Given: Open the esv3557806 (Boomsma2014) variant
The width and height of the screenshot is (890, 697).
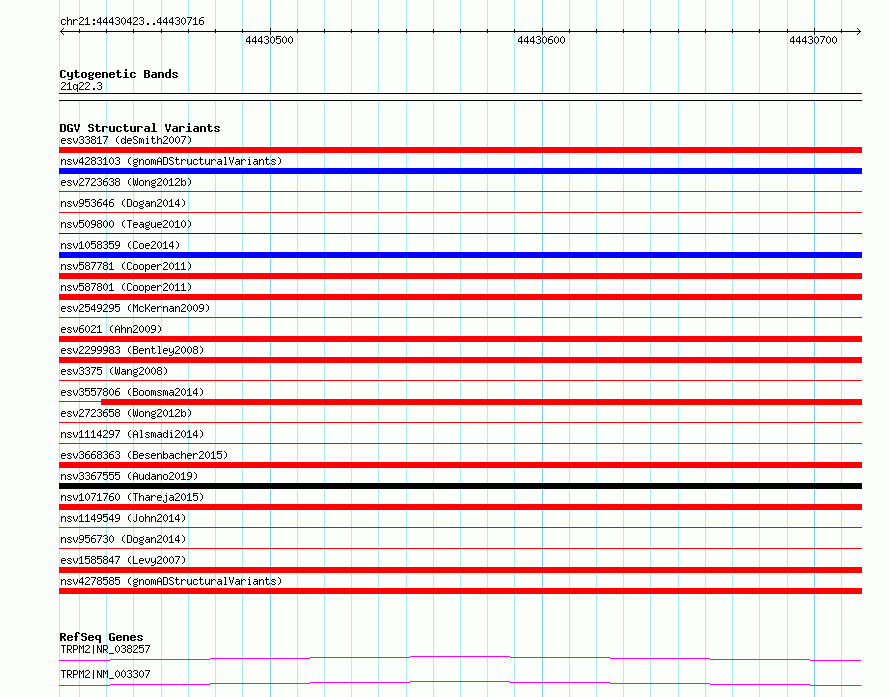Looking at the screenshot, I should [x=132, y=392].
